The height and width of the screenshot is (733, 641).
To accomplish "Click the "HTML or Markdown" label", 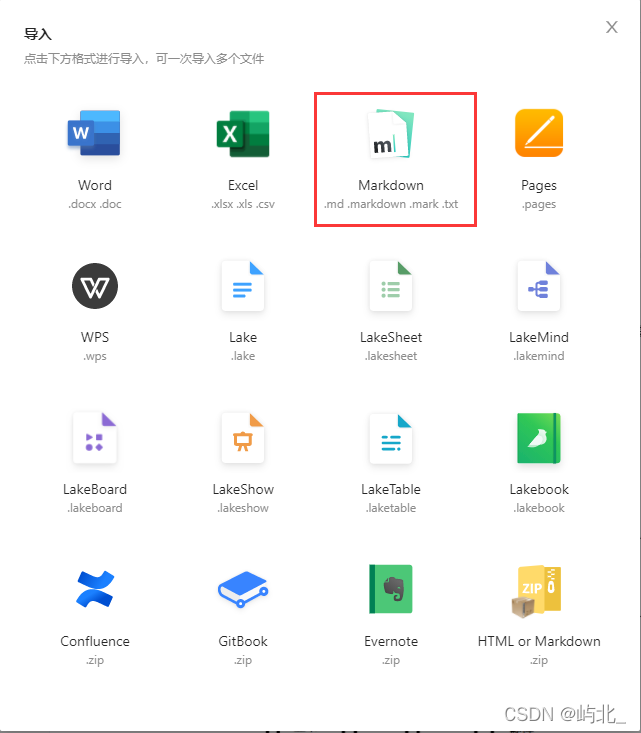I will [x=539, y=641].
